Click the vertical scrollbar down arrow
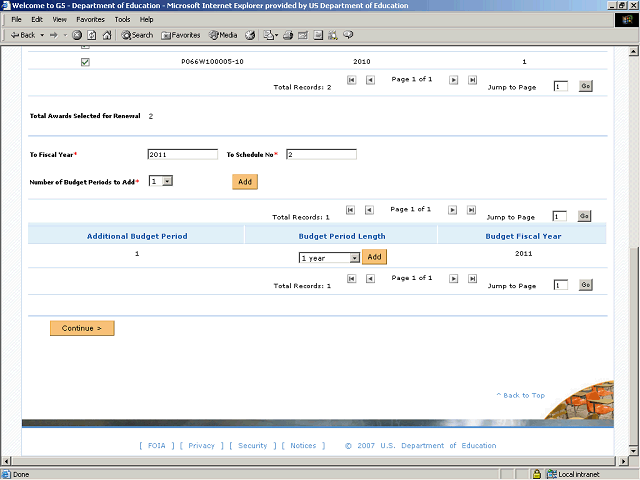 [x=633, y=451]
